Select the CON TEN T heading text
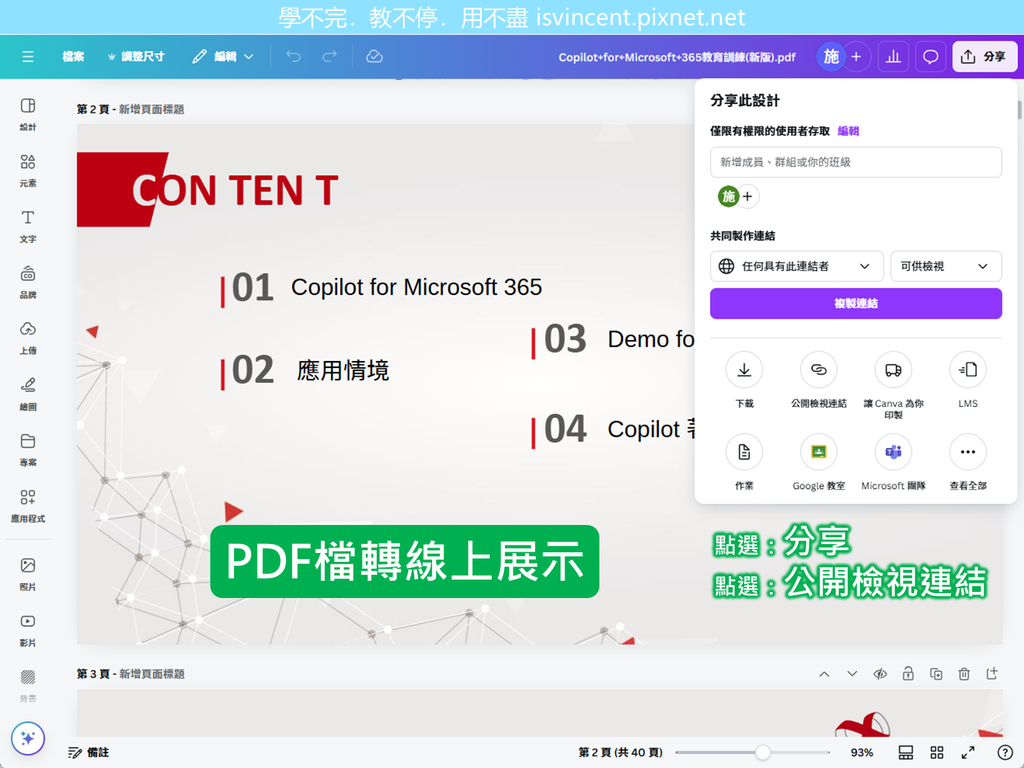Viewport: 1024px width, 768px height. pyautogui.click(x=234, y=191)
